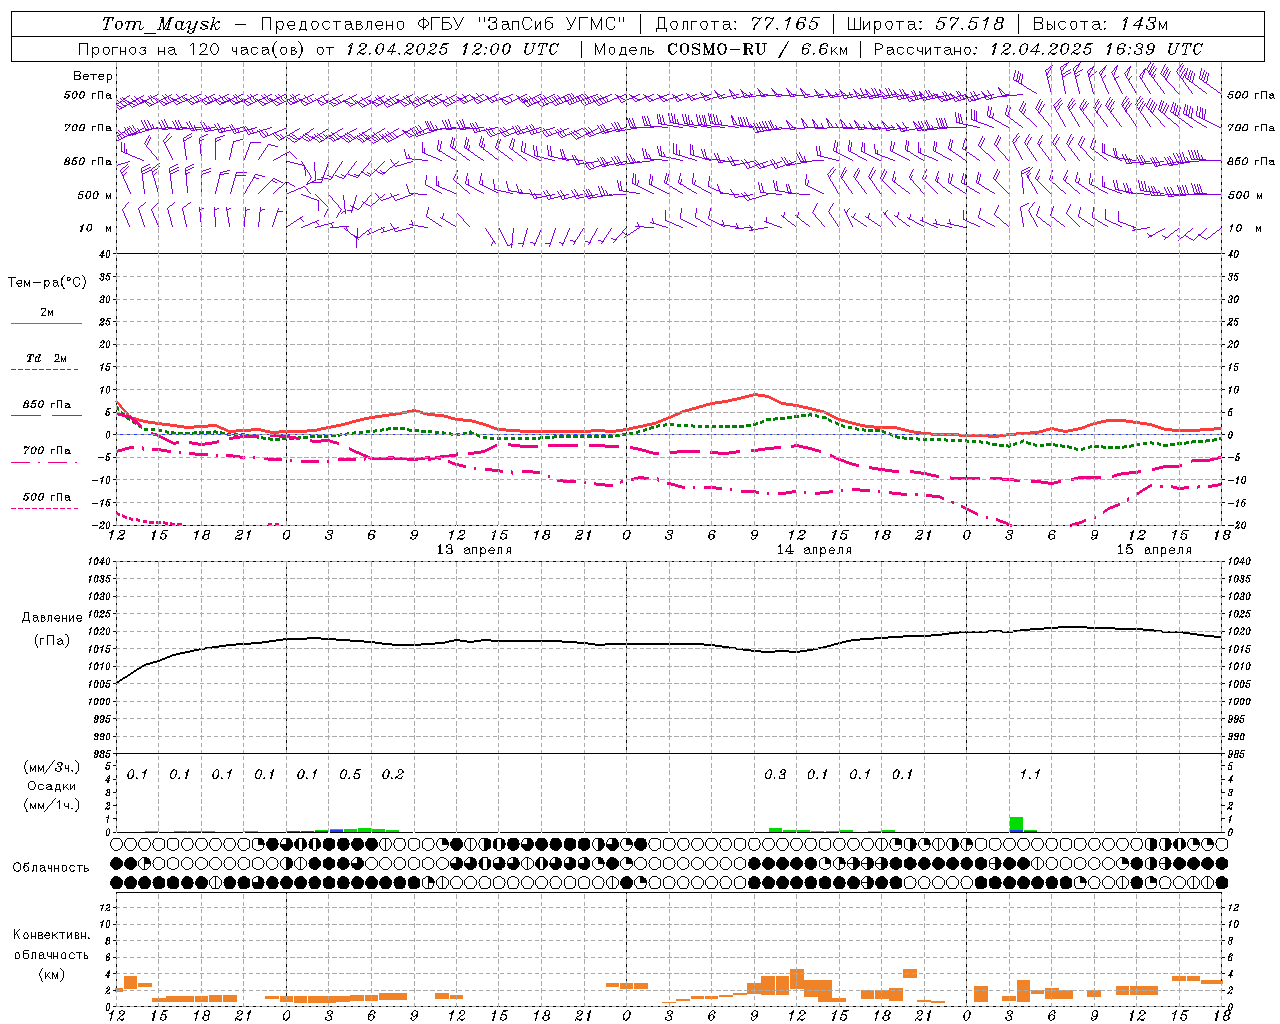Screen dimensions: 1280x1024
Task: Click the precipitation value 0.3
Action: (775, 775)
